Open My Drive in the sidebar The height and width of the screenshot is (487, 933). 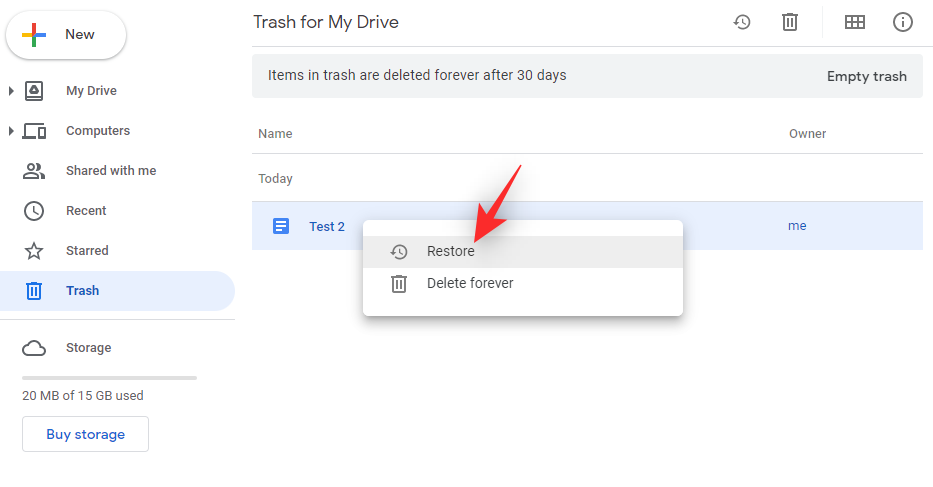(91, 91)
